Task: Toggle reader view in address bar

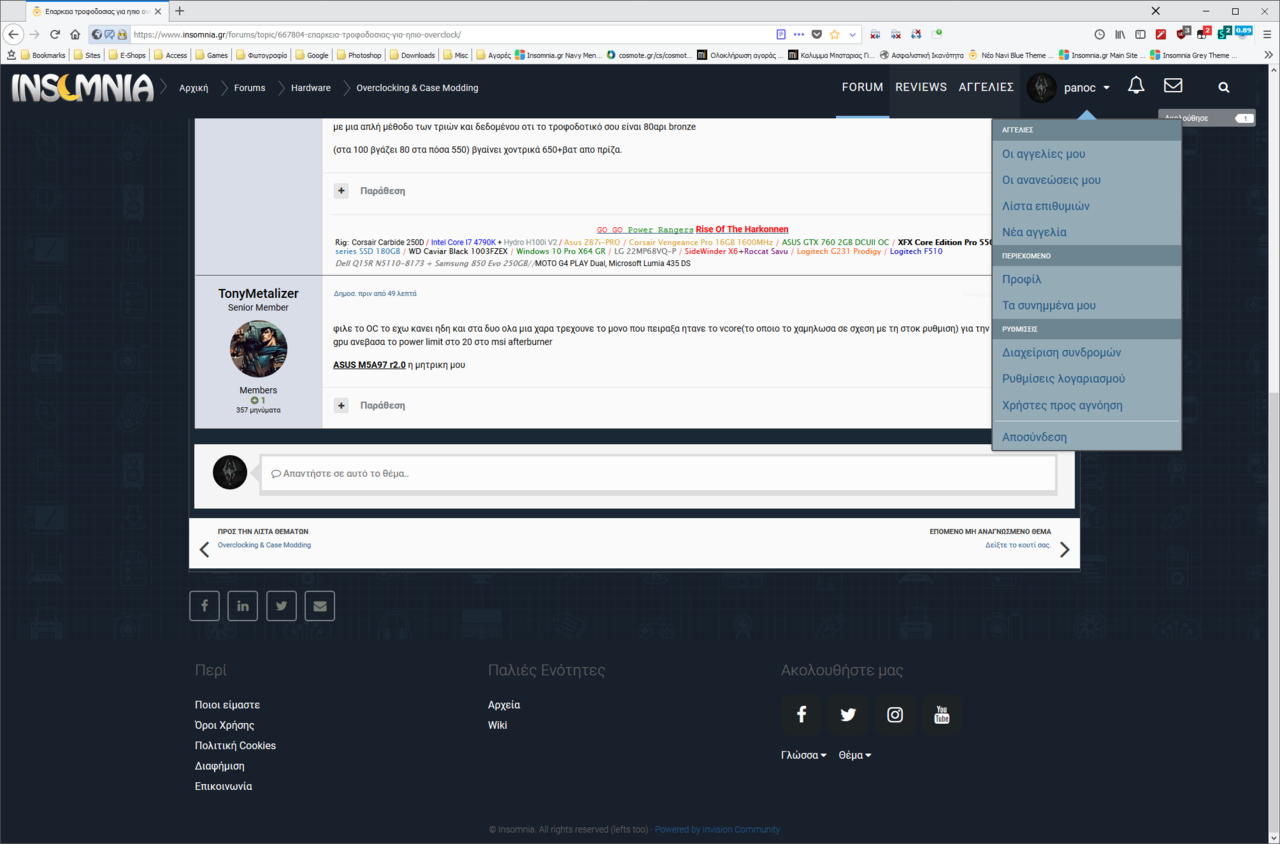Action: (x=781, y=34)
